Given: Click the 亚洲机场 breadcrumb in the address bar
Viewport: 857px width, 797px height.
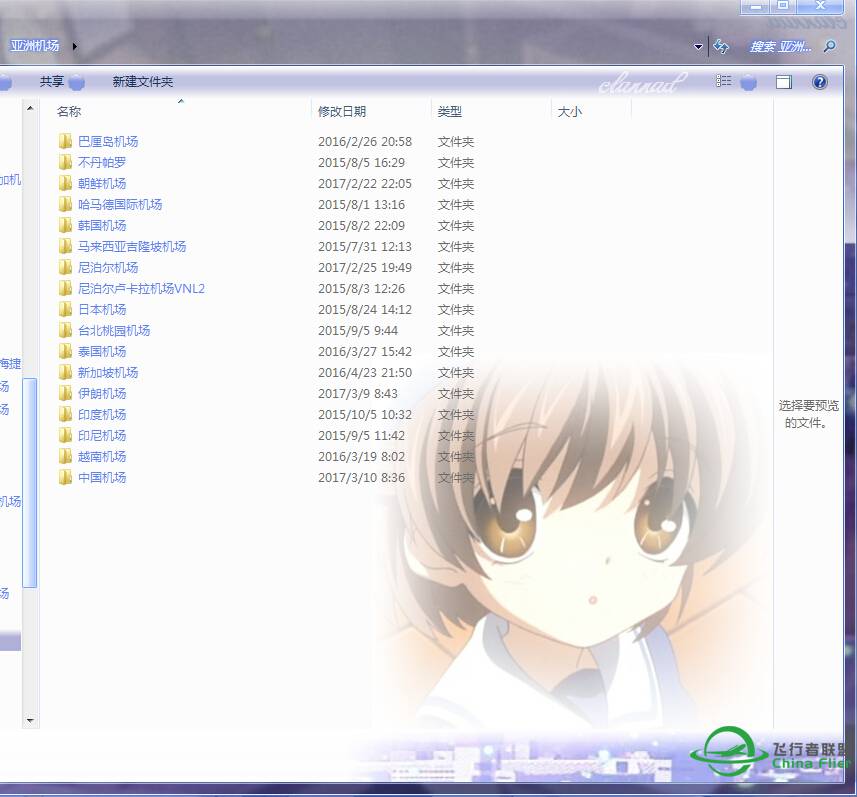Looking at the screenshot, I should (x=35, y=46).
